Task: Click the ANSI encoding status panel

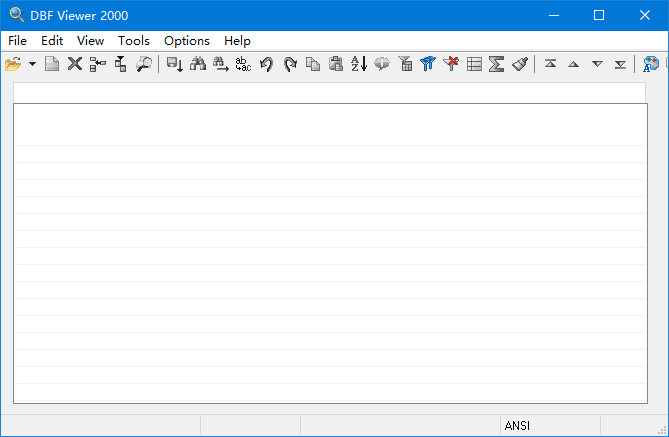Action: 548,425
